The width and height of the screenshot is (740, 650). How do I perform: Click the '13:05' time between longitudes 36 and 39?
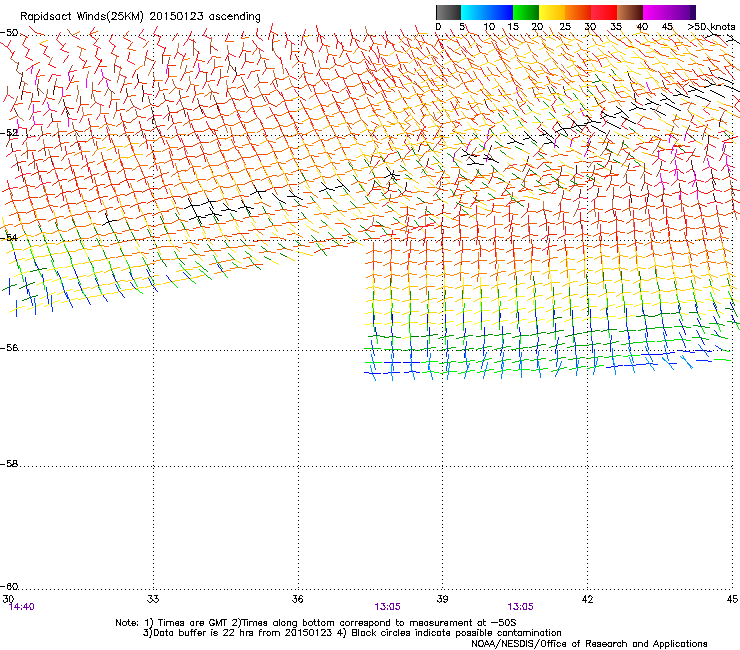pyautogui.click(x=387, y=607)
